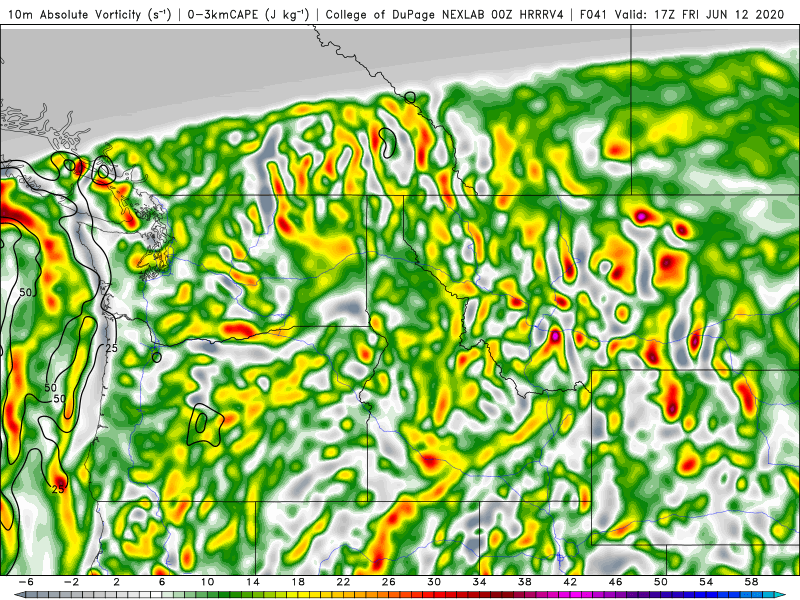The width and height of the screenshot is (800, 600).
Task: Click the '00Z HRRRV4' model run text
Action: click(526, 14)
